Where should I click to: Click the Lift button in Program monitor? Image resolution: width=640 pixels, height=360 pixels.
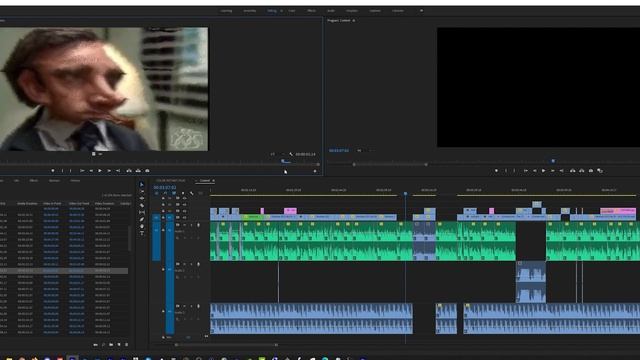573,171
